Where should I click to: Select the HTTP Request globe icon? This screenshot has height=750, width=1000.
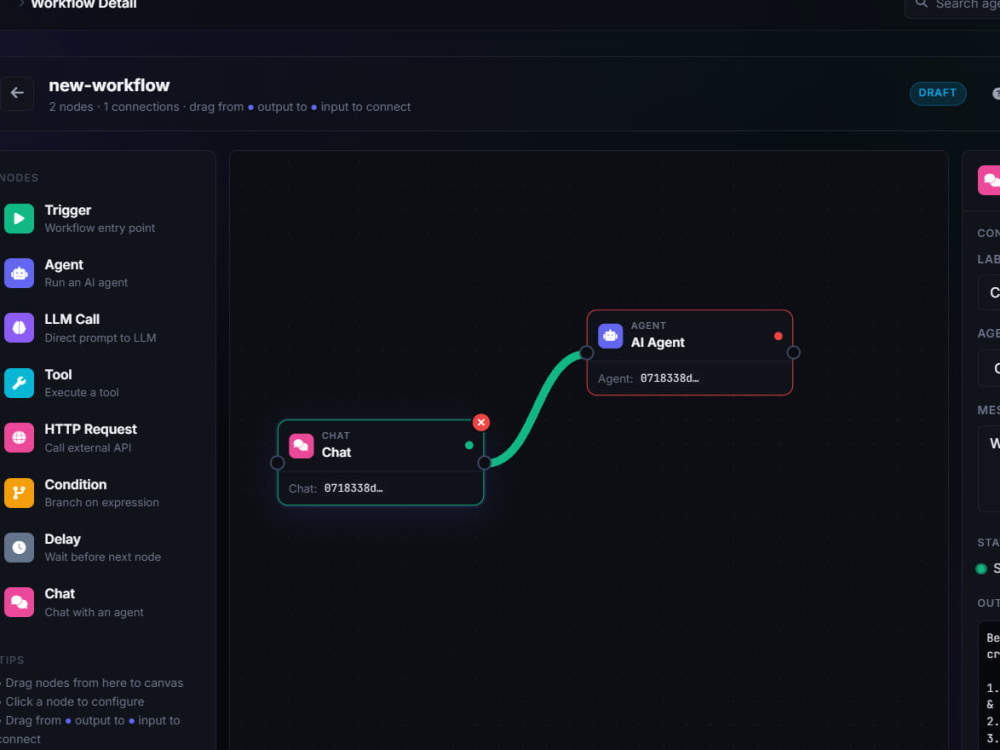click(19, 438)
